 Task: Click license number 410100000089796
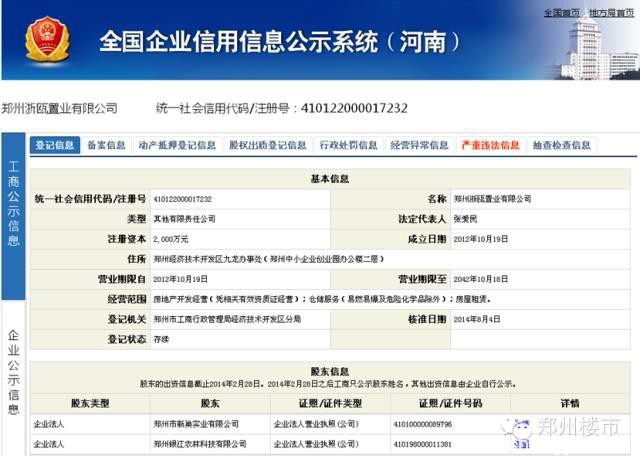coord(422,424)
